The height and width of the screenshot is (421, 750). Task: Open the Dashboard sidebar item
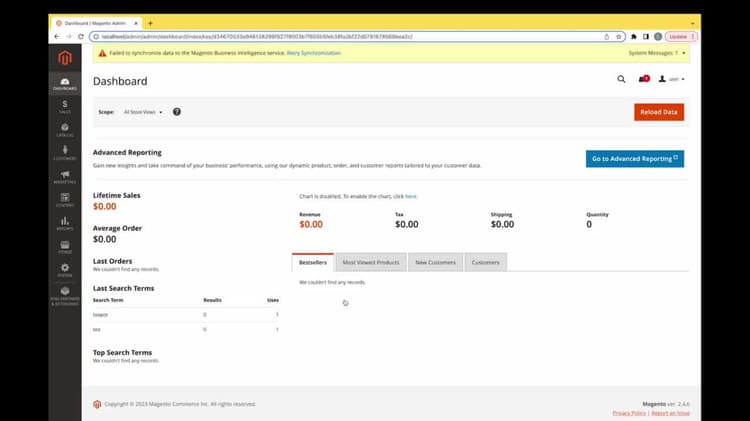click(x=65, y=84)
